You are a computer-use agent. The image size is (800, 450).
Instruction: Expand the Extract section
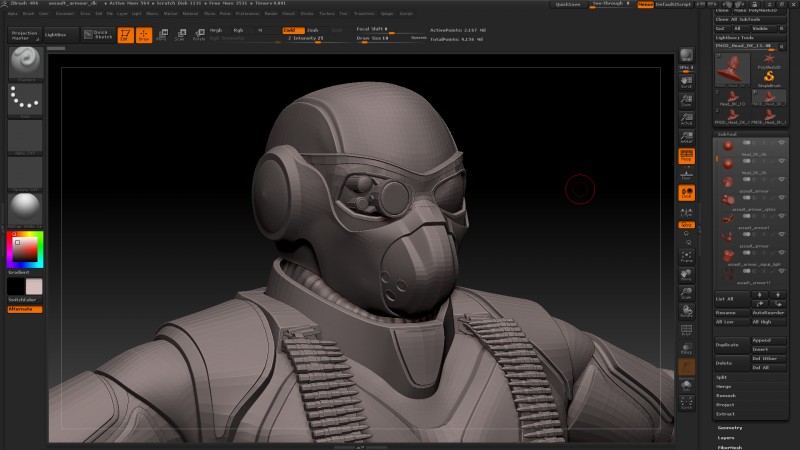click(x=725, y=414)
